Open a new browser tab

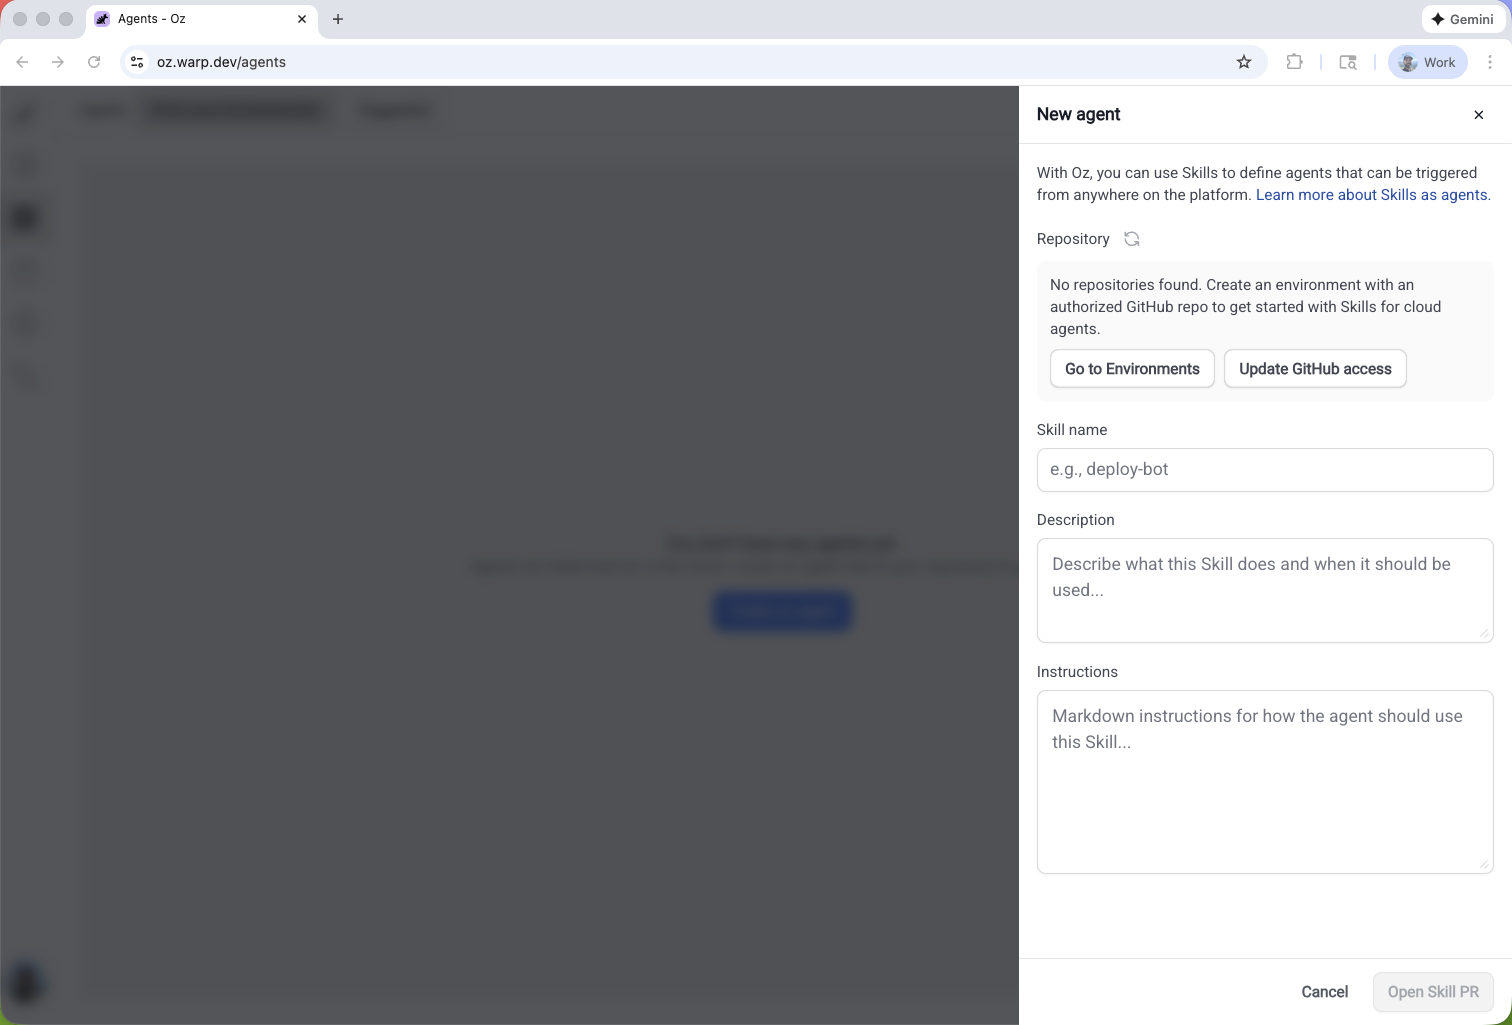click(x=338, y=19)
